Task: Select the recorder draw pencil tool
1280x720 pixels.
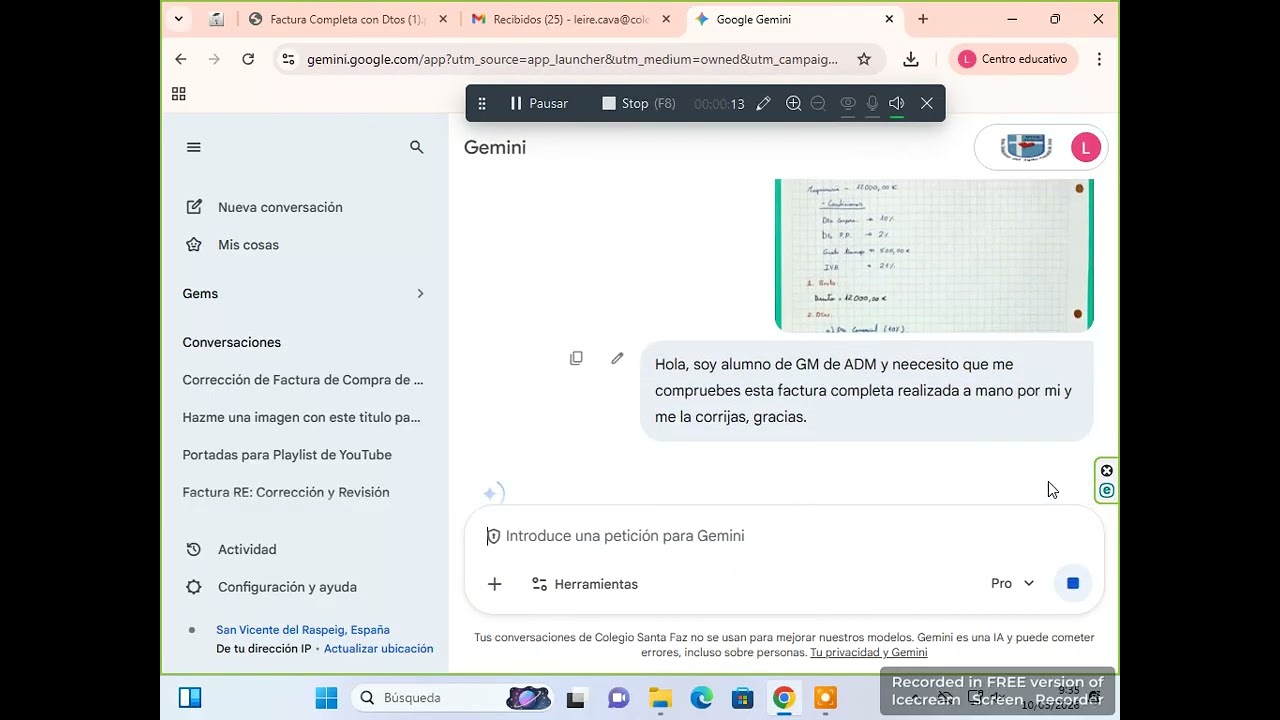Action: (x=763, y=103)
